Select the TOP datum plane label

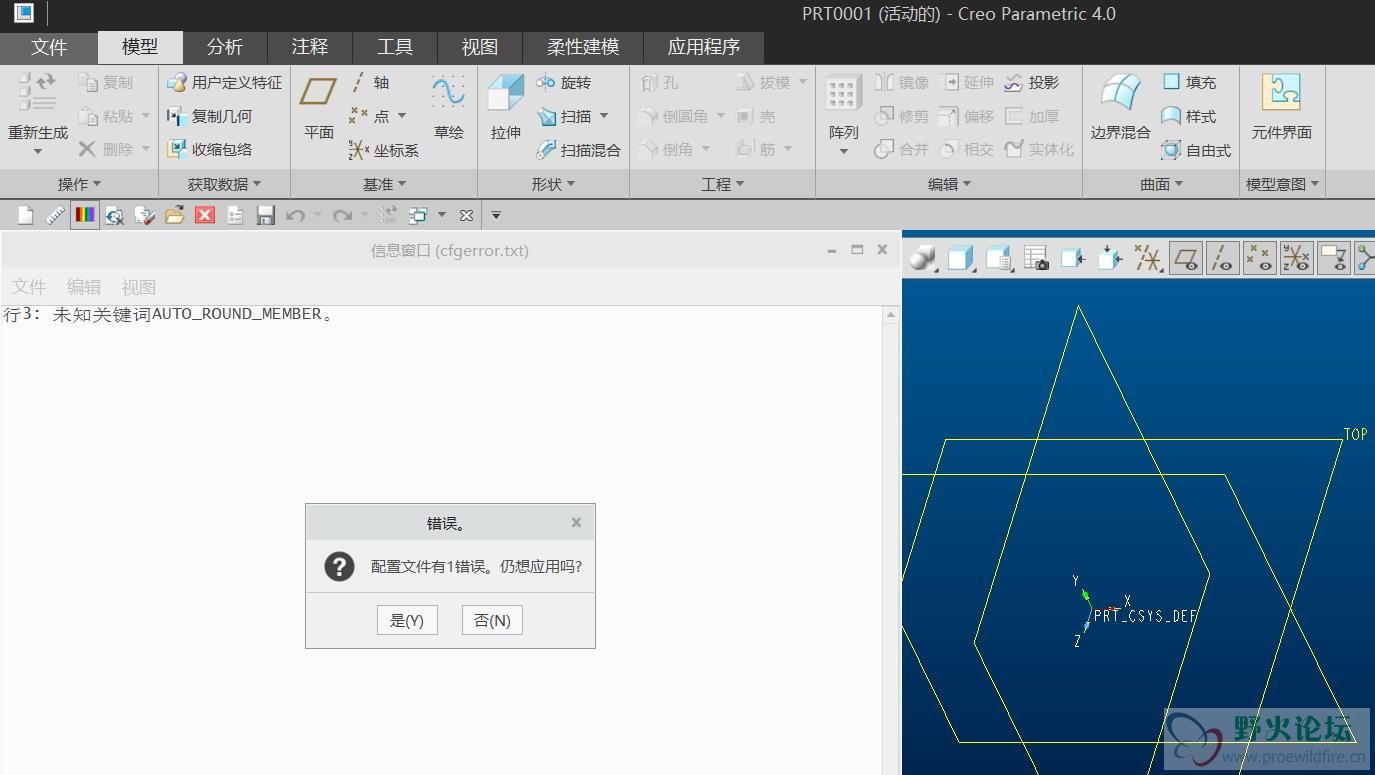1355,434
